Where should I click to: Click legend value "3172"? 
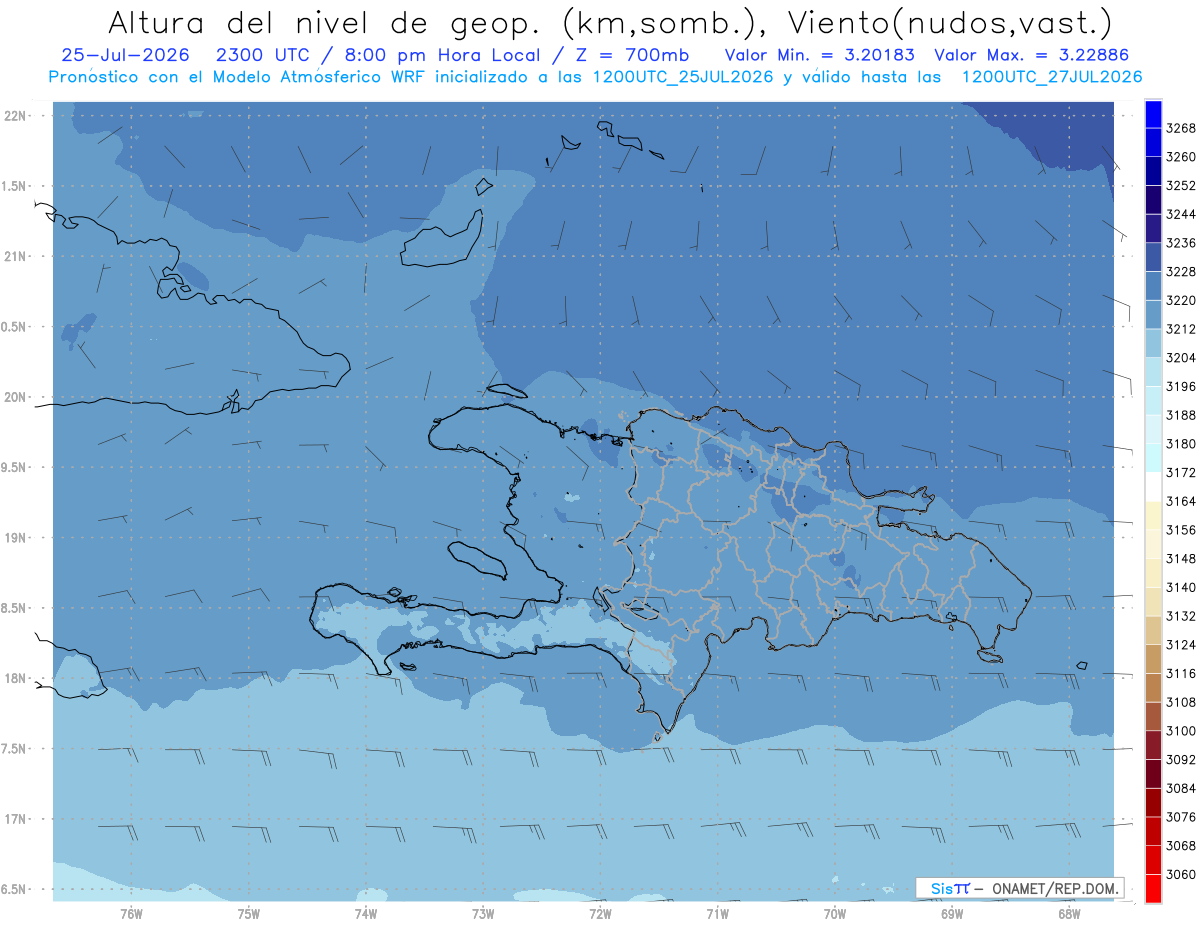[1181, 472]
